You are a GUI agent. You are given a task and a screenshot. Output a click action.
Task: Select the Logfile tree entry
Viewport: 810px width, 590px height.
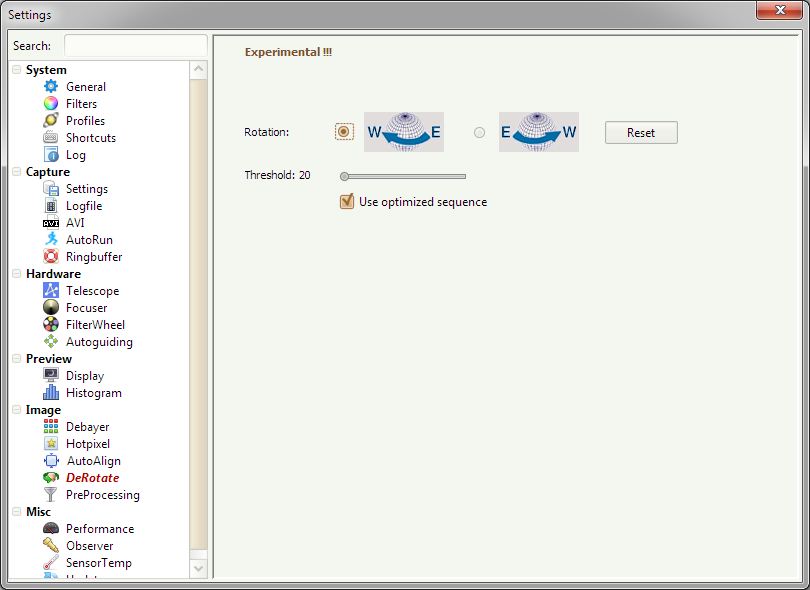tap(84, 206)
